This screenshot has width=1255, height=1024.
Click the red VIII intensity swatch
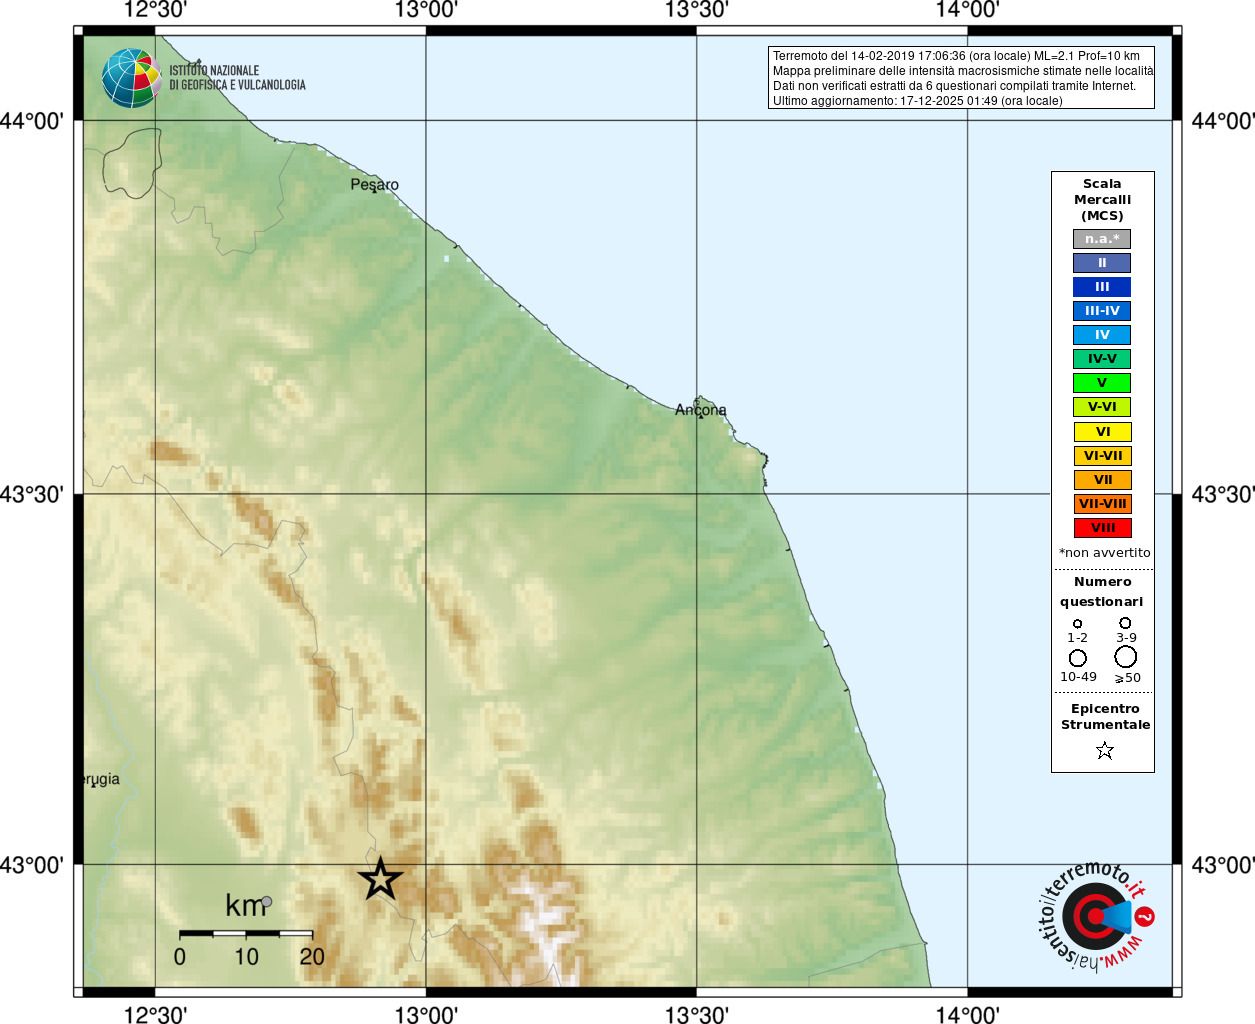(x=1103, y=528)
